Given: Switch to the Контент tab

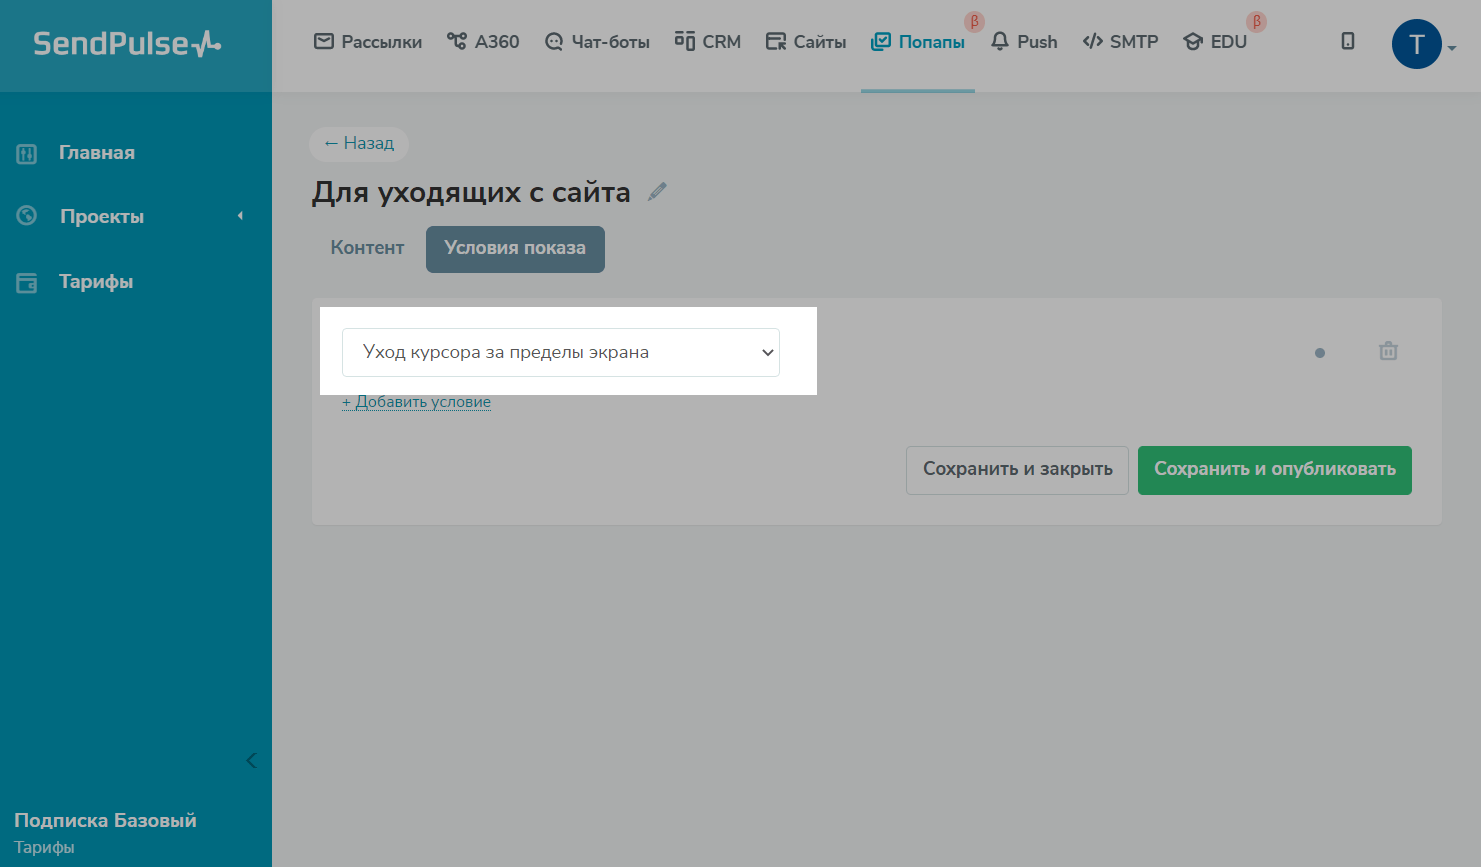Looking at the screenshot, I should click(x=367, y=248).
